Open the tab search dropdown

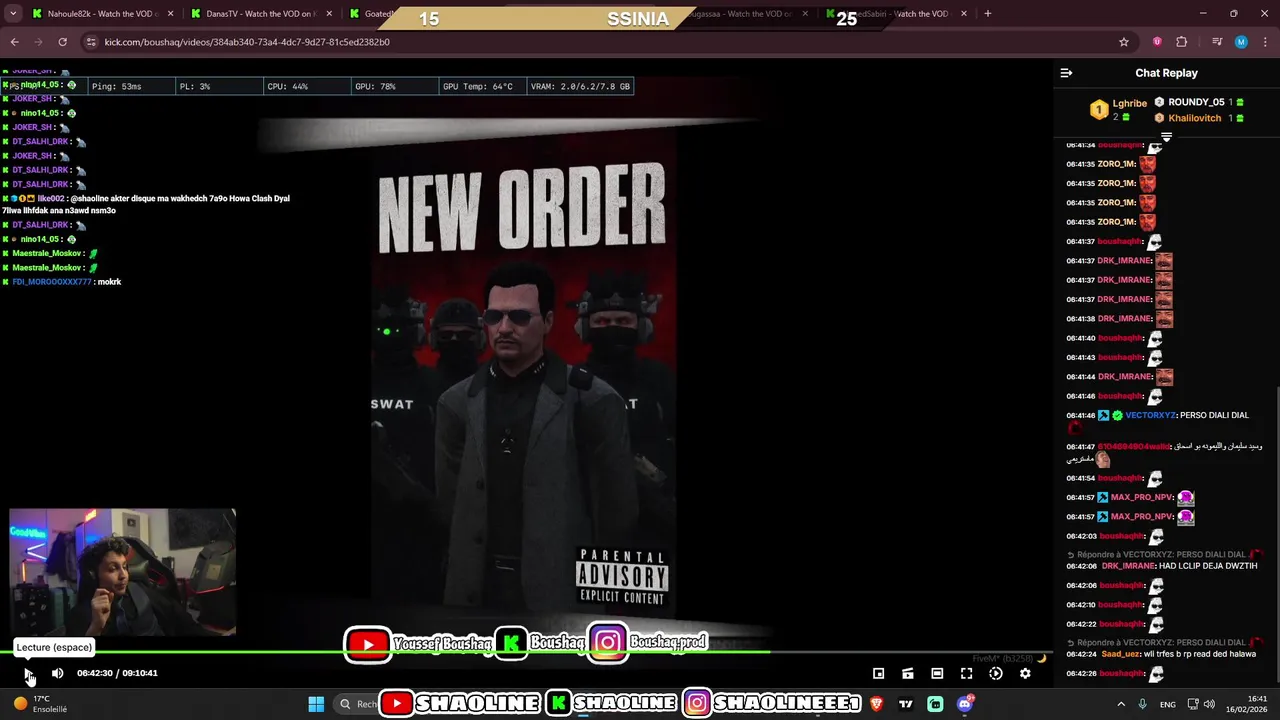(x=13, y=14)
